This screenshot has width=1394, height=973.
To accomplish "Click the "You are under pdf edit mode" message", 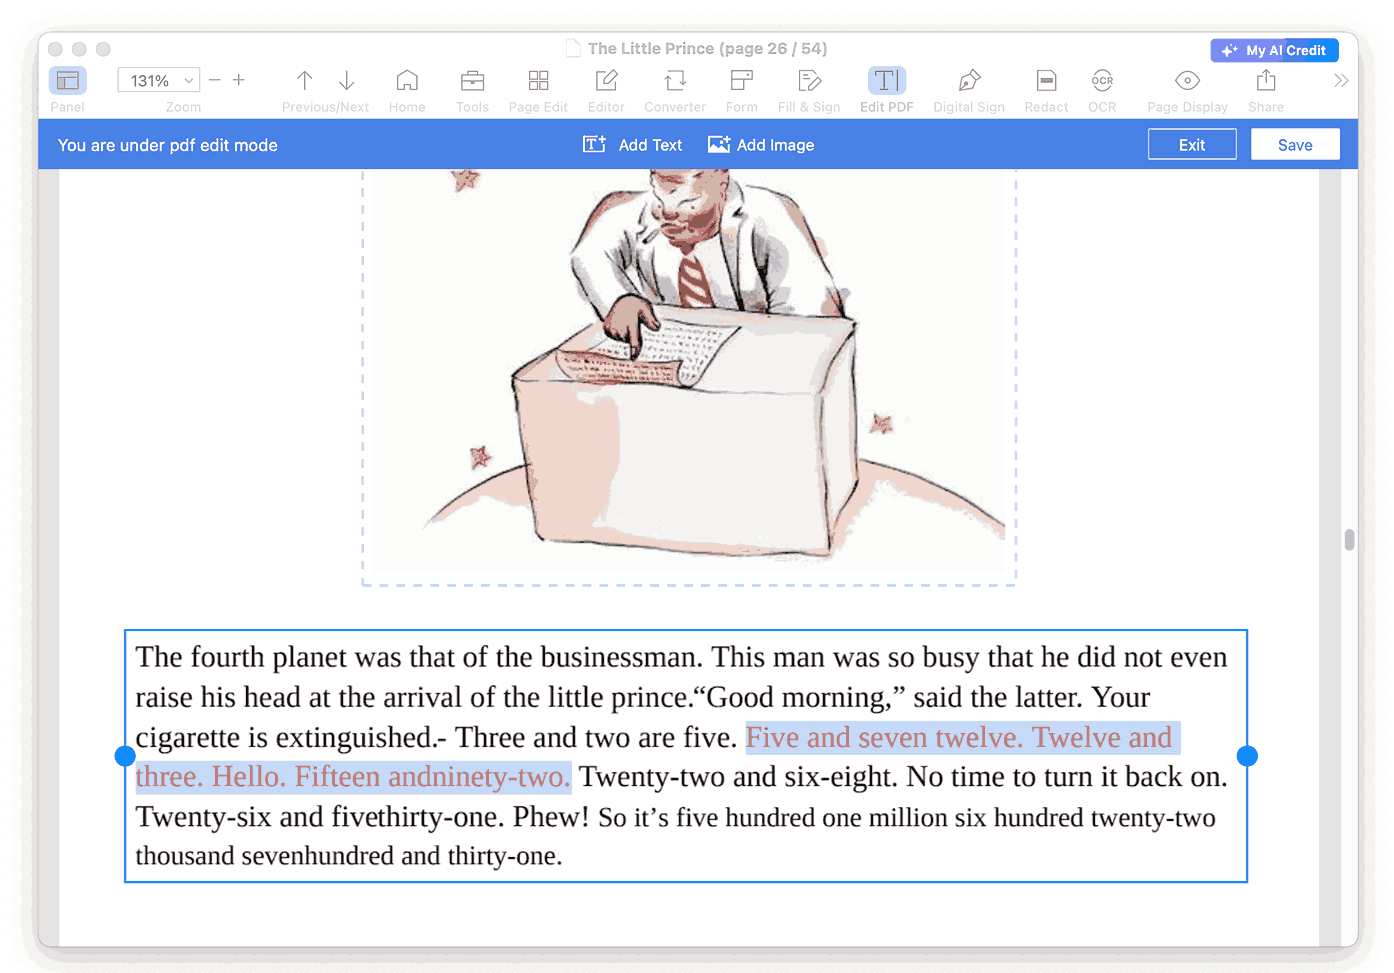I will (168, 145).
